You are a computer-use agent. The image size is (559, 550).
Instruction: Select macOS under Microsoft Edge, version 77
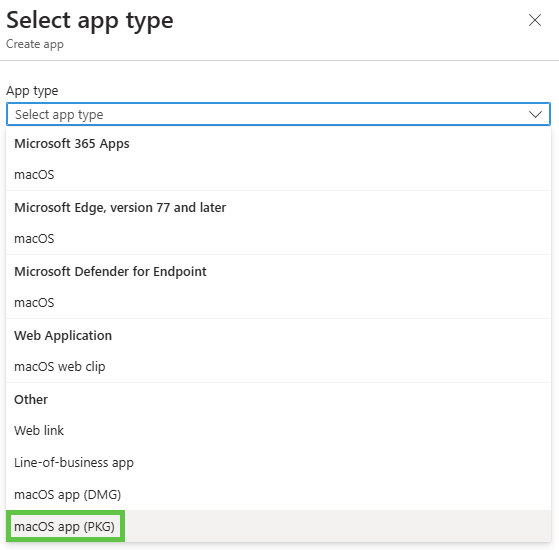pyautogui.click(x=278, y=238)
